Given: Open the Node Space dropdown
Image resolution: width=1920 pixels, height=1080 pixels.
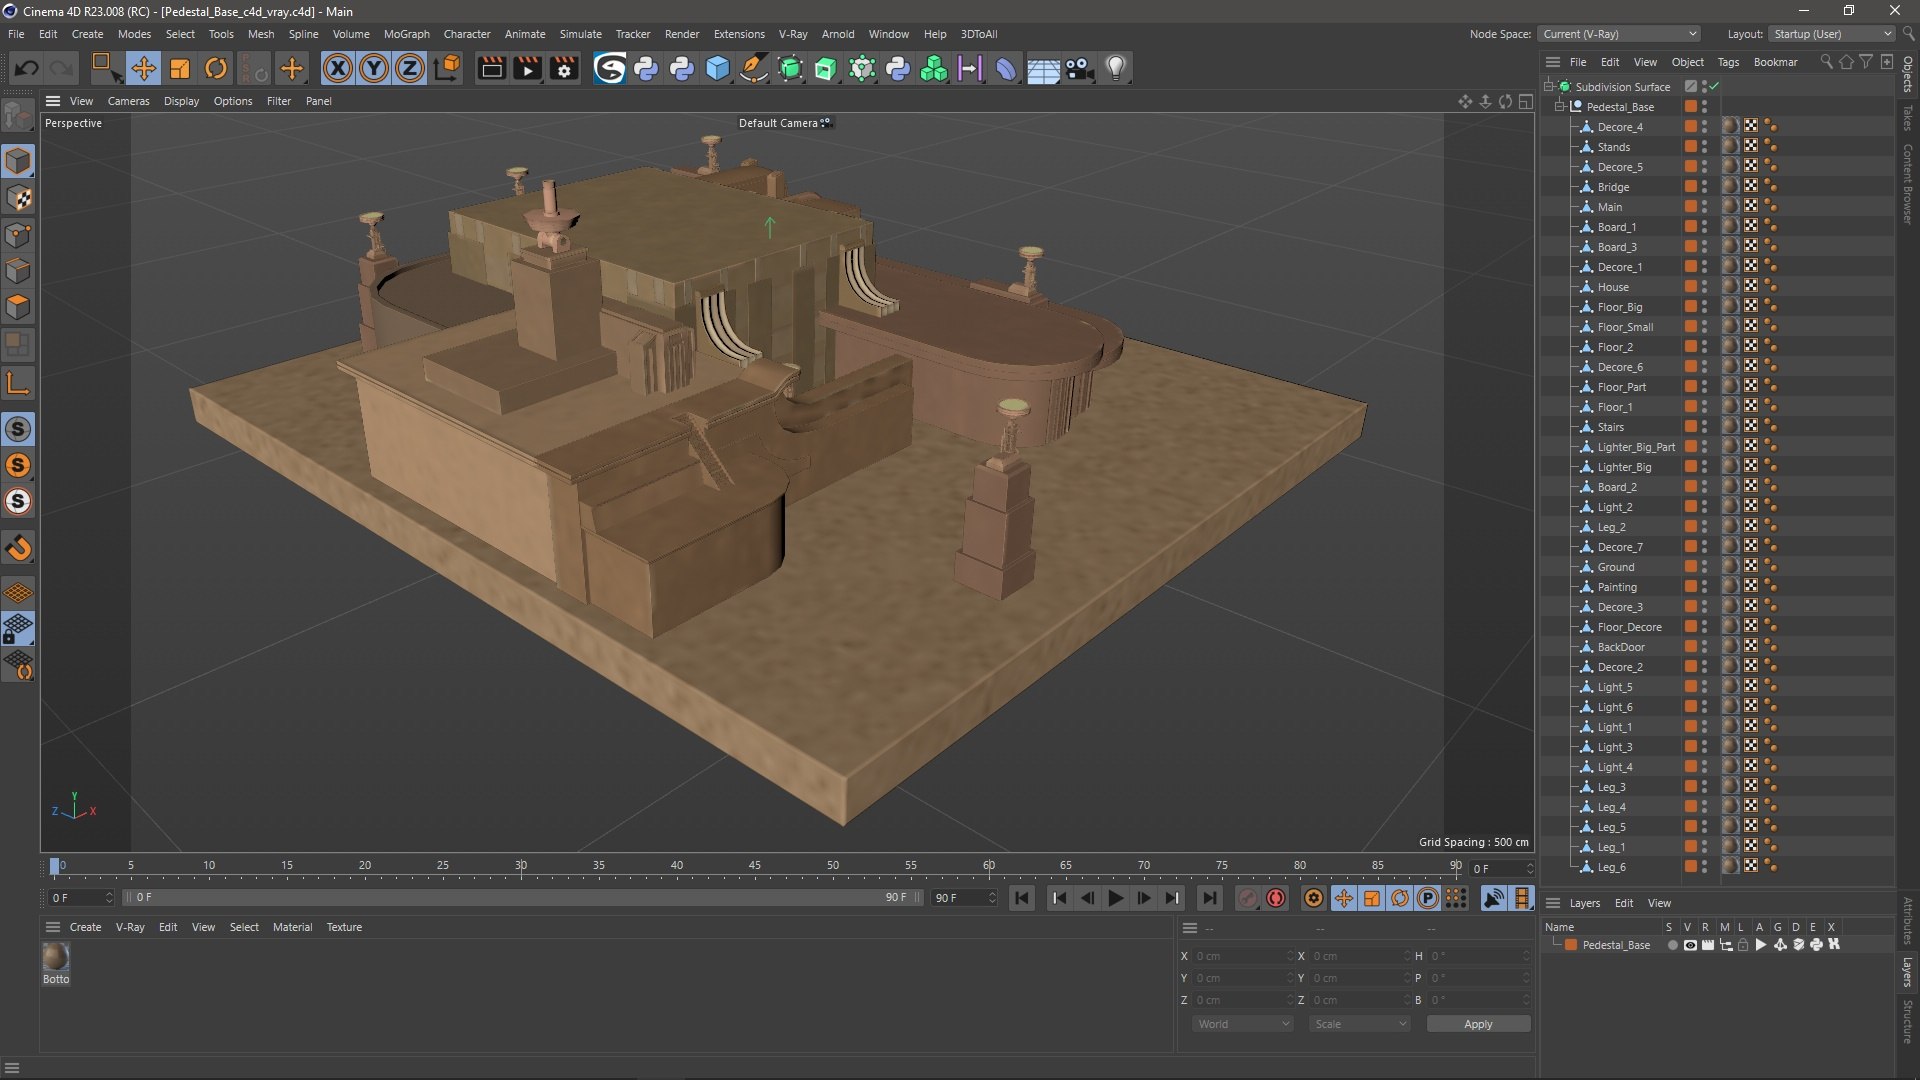Looking at the screenshot, I should point(1619,34).
